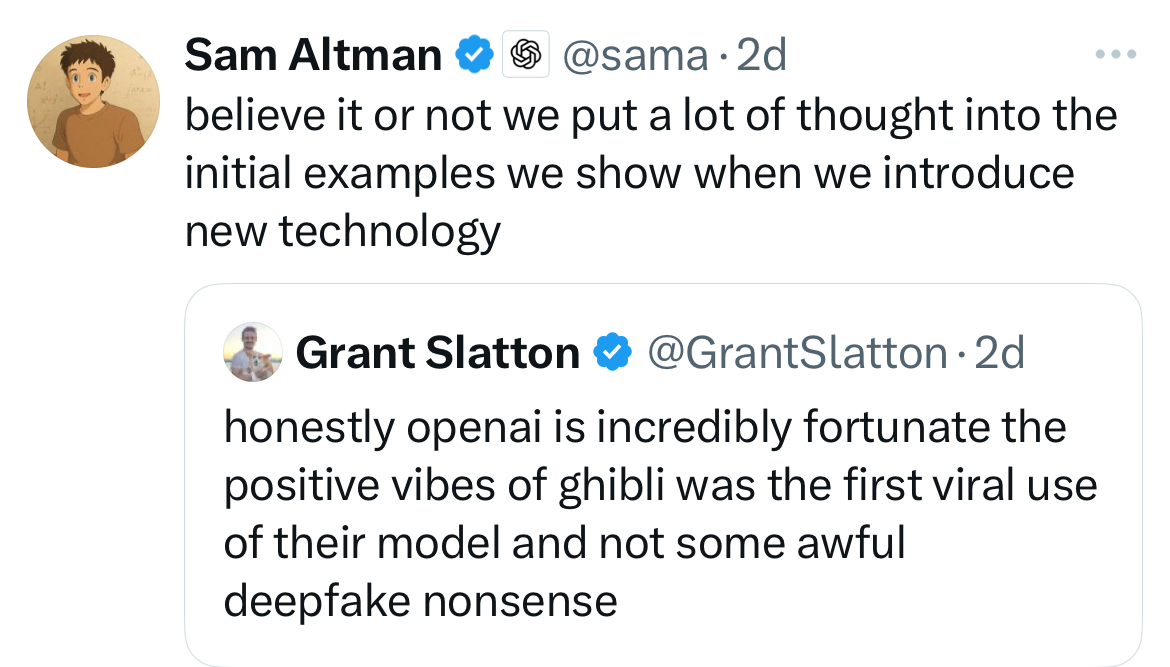Screen dimensions: 1170x667
Task: Open the quoted tweet's 2d timestamp
Action: pos(1000,353)
